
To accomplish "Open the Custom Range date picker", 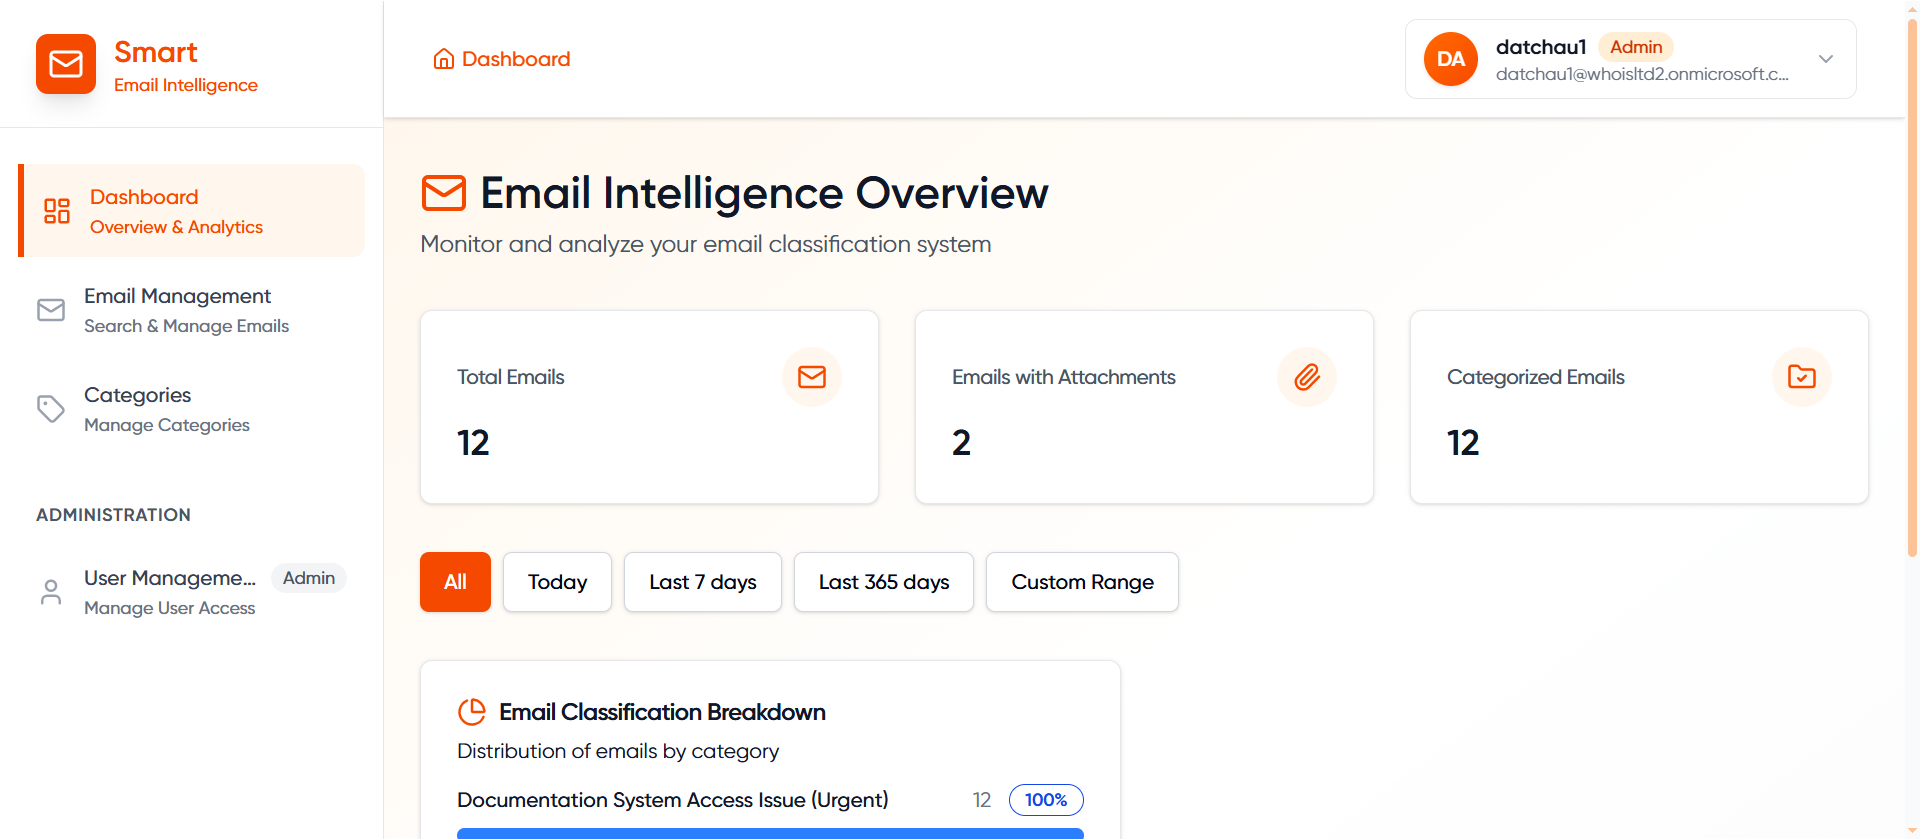I will click(1082, 582).
